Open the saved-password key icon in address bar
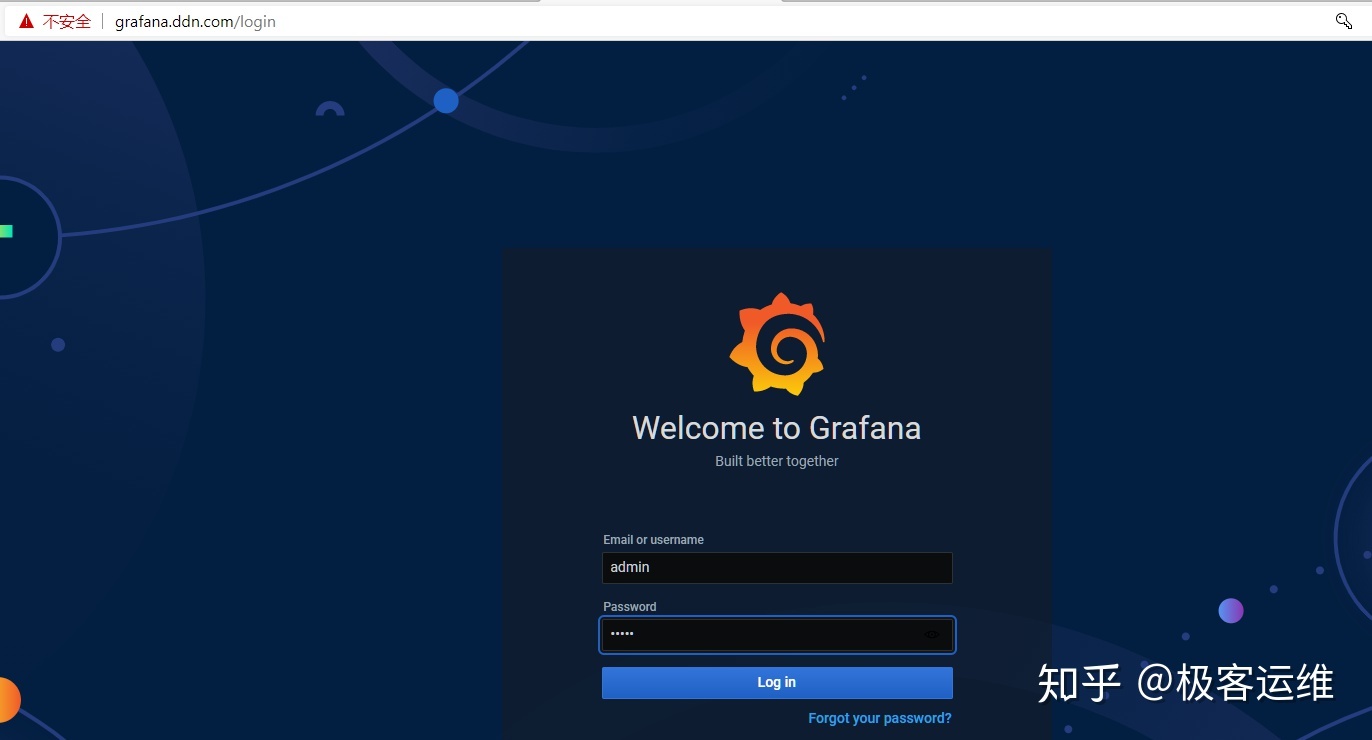 [x=1344, y=21]
